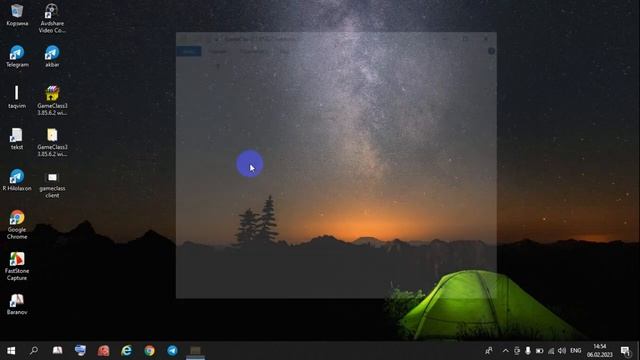Select the tekst desktop shortcut
This screenshot has width=640, height=360.
[x=17, y=138]
